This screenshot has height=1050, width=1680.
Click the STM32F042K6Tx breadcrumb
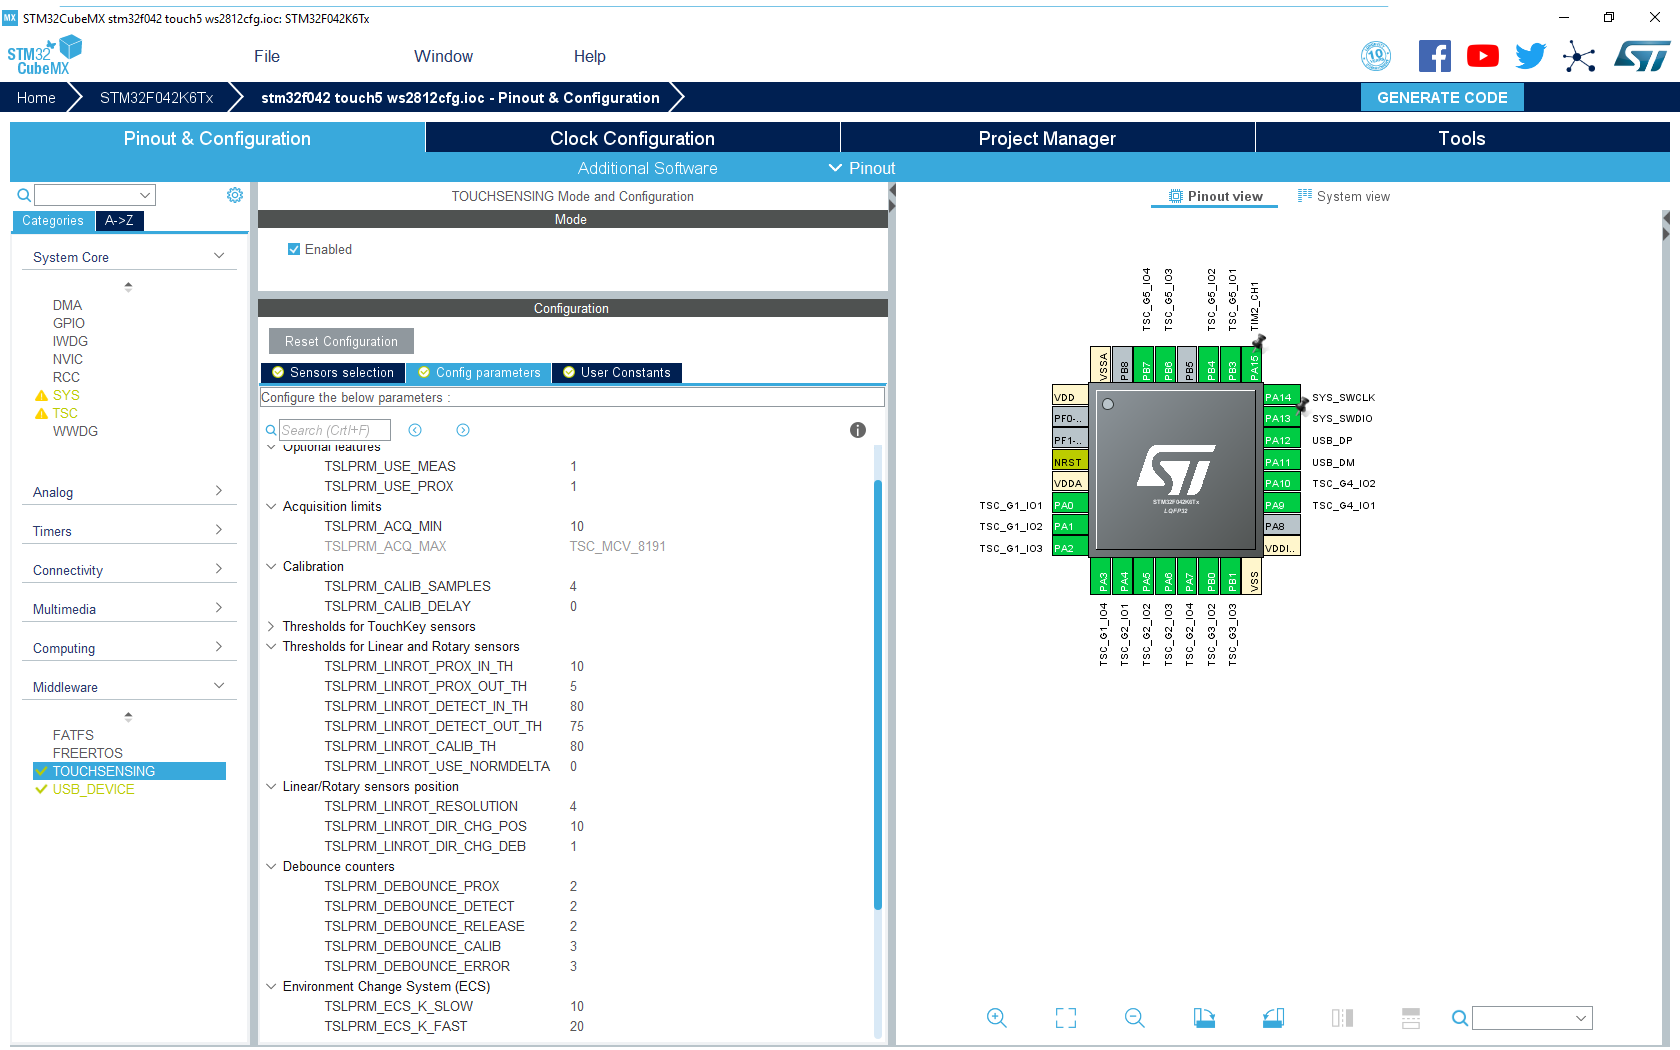(156, 97)
